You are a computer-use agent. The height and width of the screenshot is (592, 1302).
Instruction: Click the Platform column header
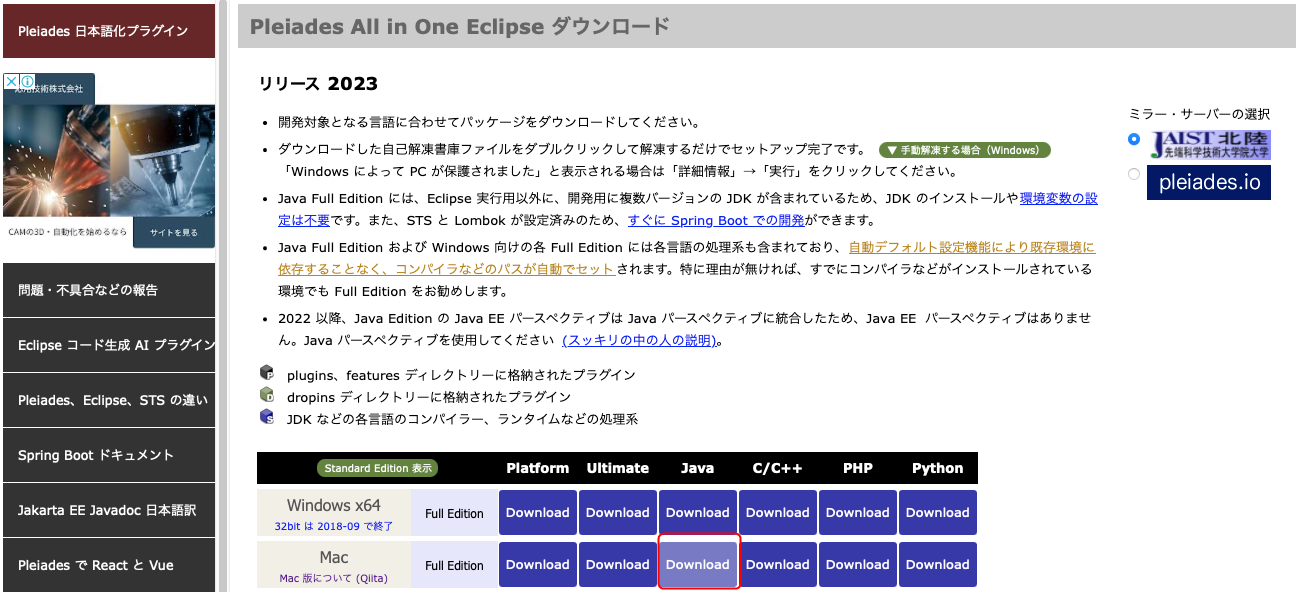[x=538, y=468]
